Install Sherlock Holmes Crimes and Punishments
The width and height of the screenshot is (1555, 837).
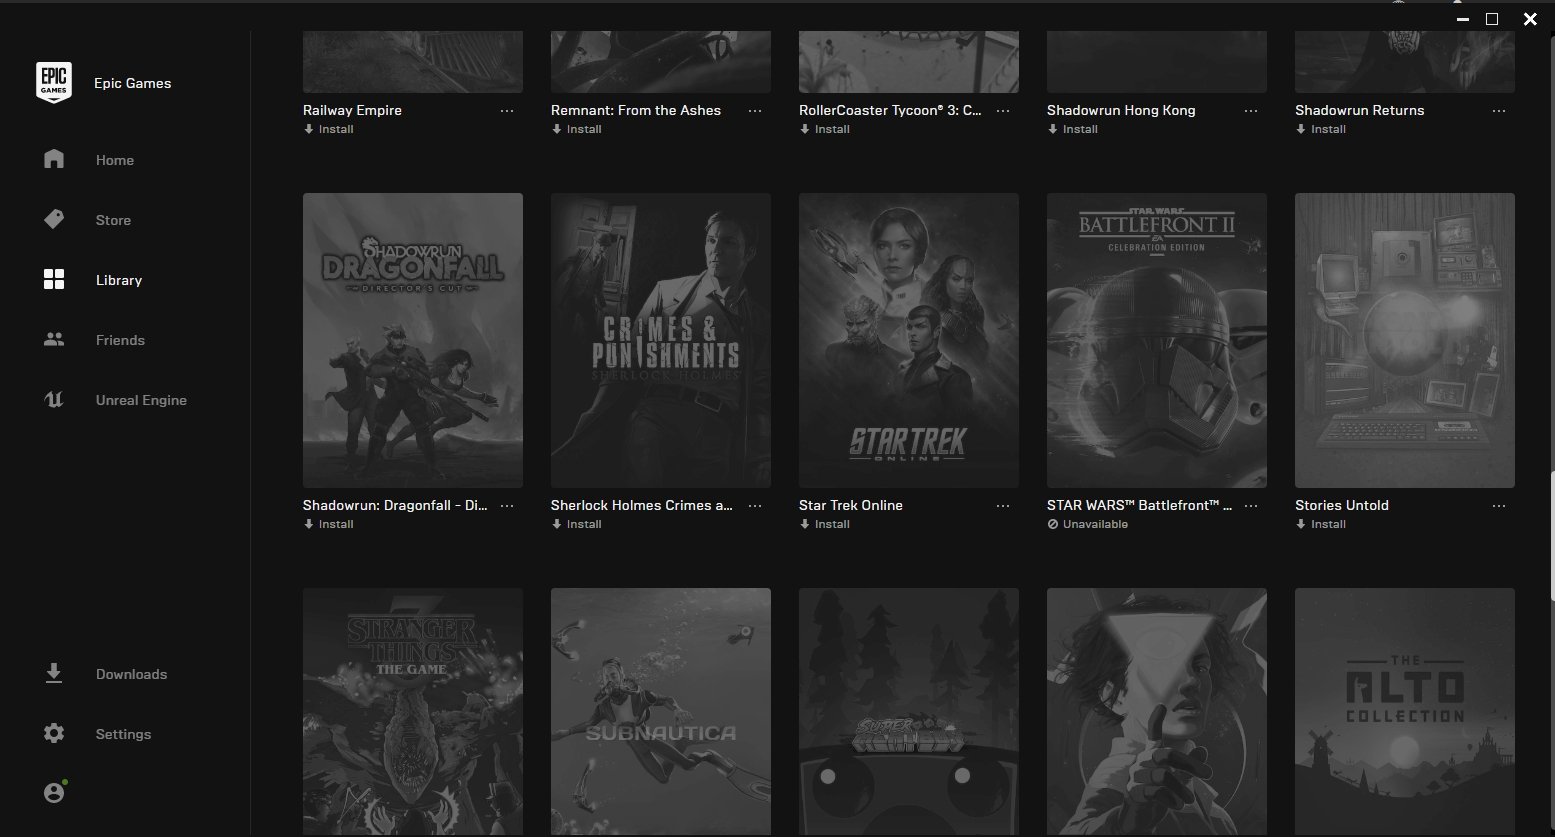(x=577, y=524)
